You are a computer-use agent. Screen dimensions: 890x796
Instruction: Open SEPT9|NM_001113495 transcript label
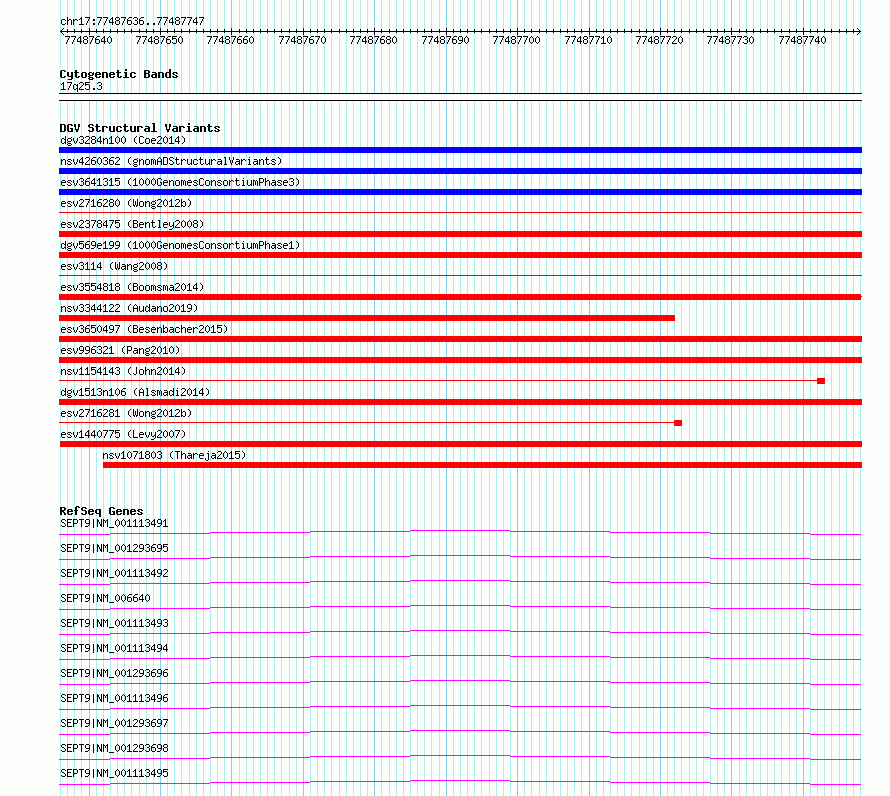pyautogui.click(x=114, y=773)
